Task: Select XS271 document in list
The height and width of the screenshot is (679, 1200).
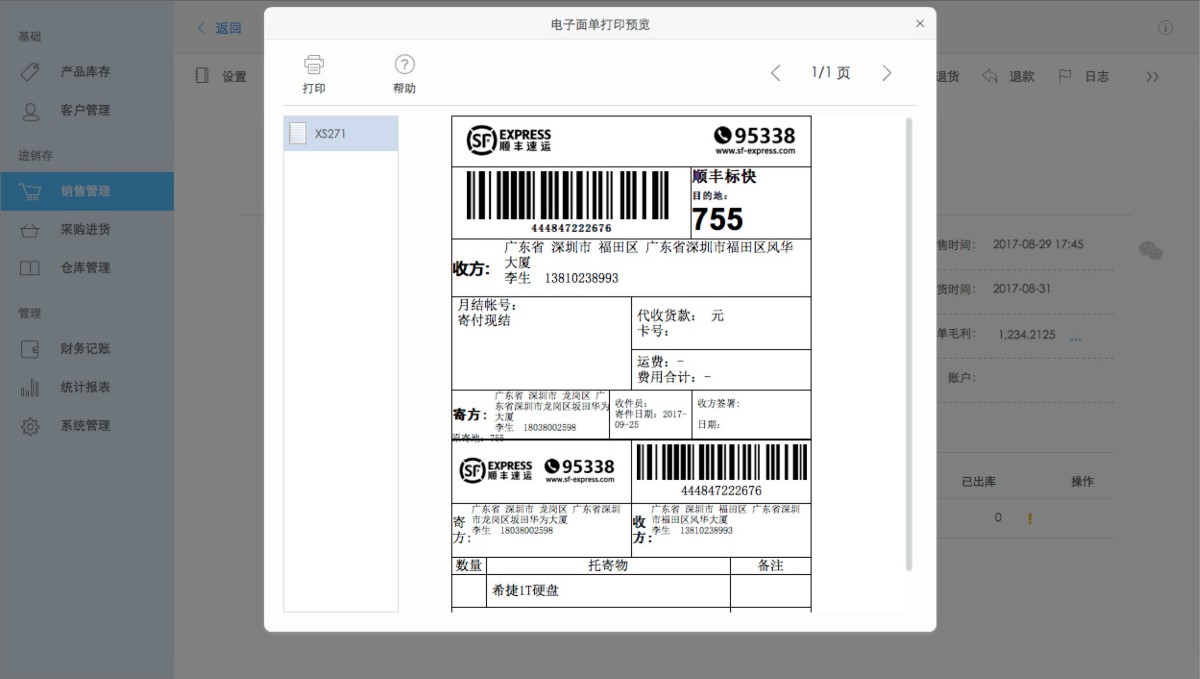Action: point(340,133)
